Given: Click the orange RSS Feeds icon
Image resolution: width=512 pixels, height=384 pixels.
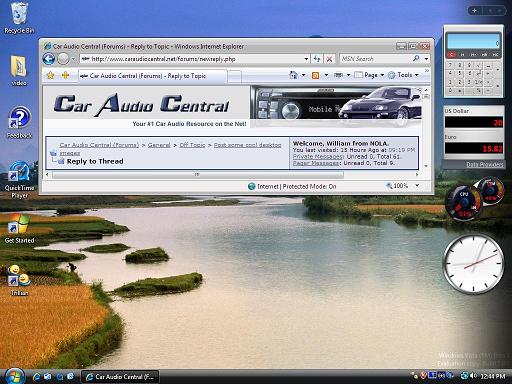Looking at the screenshot, I should tap(315, 75).
